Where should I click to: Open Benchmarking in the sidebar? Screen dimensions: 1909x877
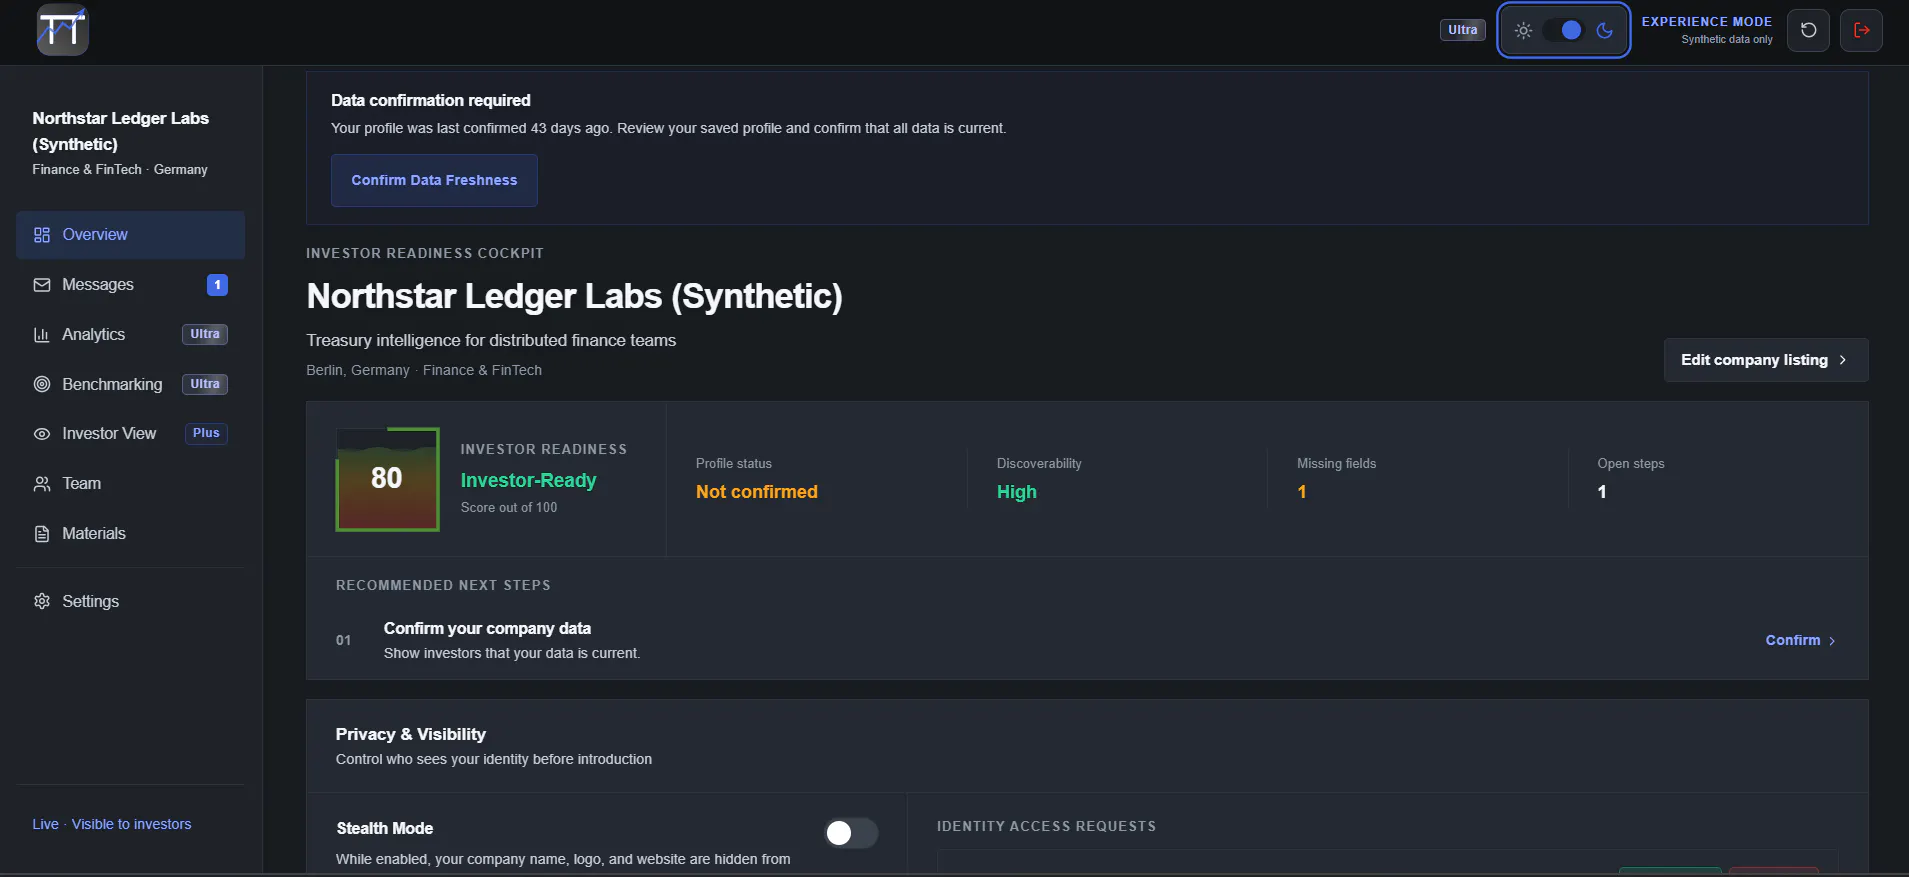click(130, 384)
